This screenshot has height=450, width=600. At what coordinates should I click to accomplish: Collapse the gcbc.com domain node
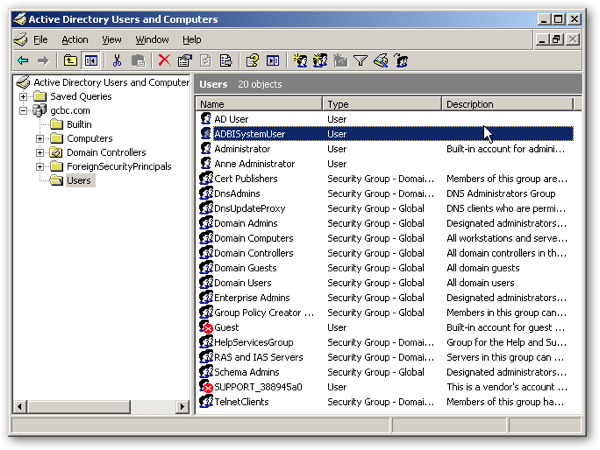pos(23,111)
